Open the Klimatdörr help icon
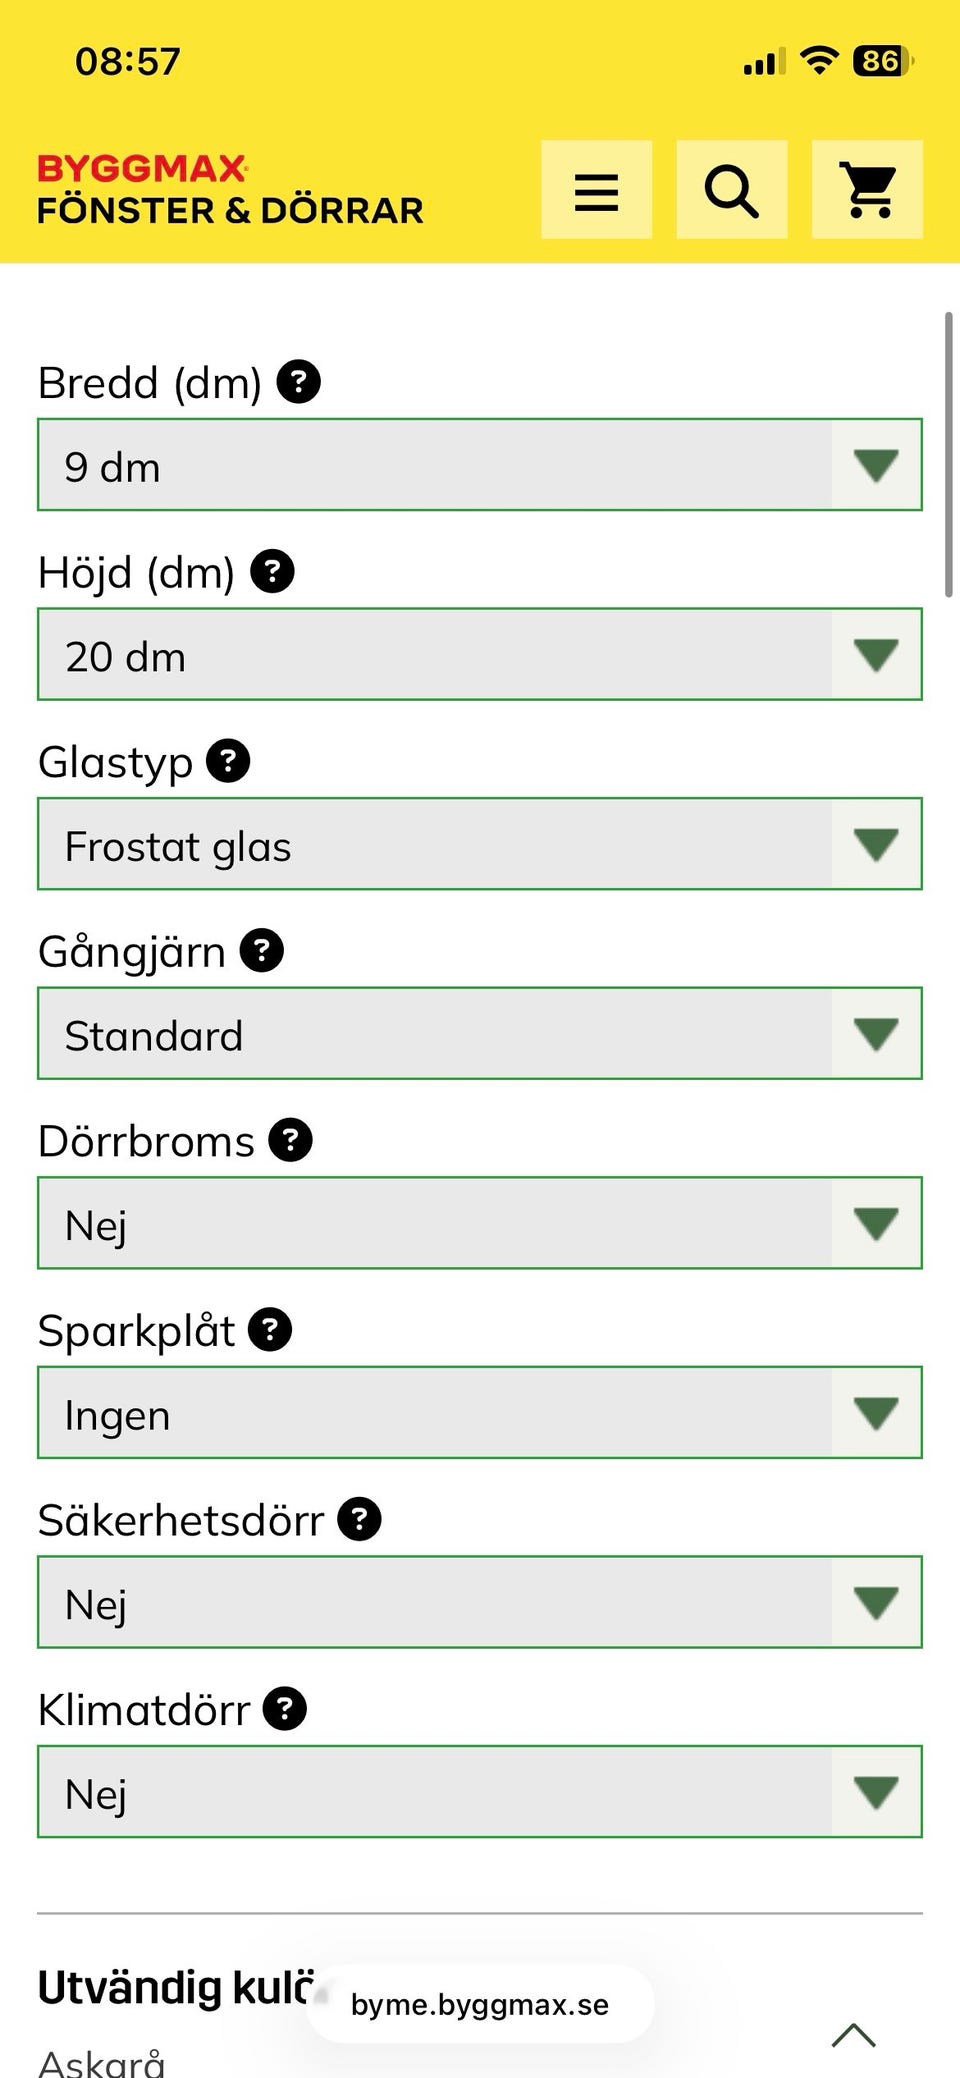Screen dimensions: 960x2078 click(x=285, y=1709)
